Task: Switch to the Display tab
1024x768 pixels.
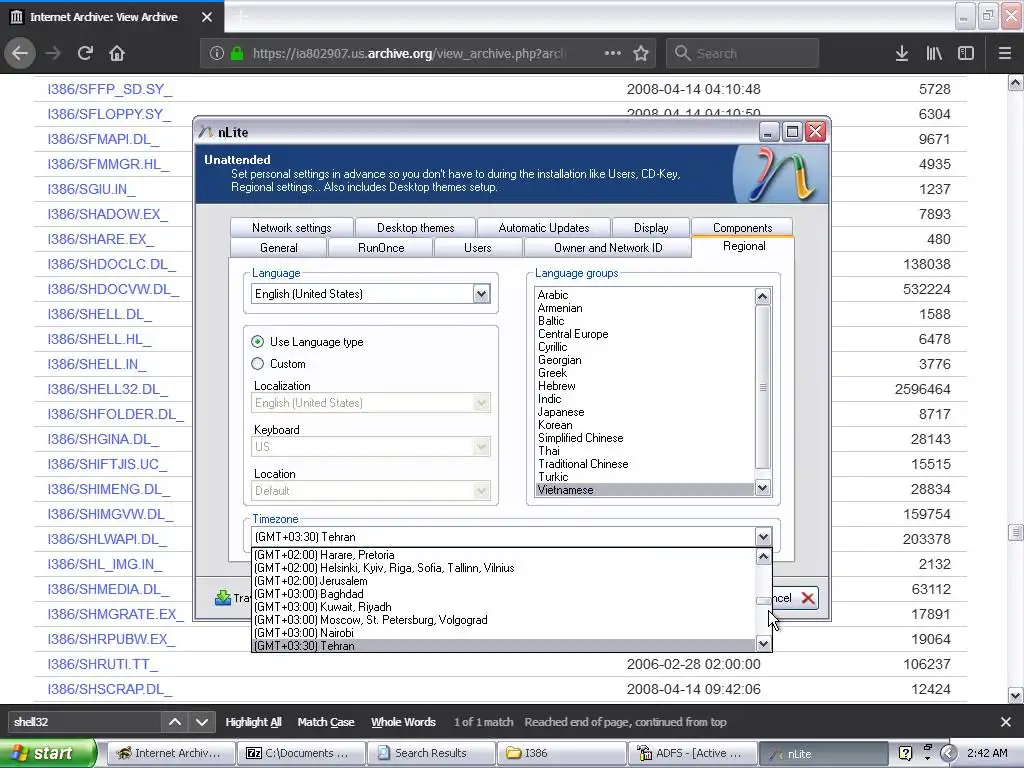Action: pos(651,227)
